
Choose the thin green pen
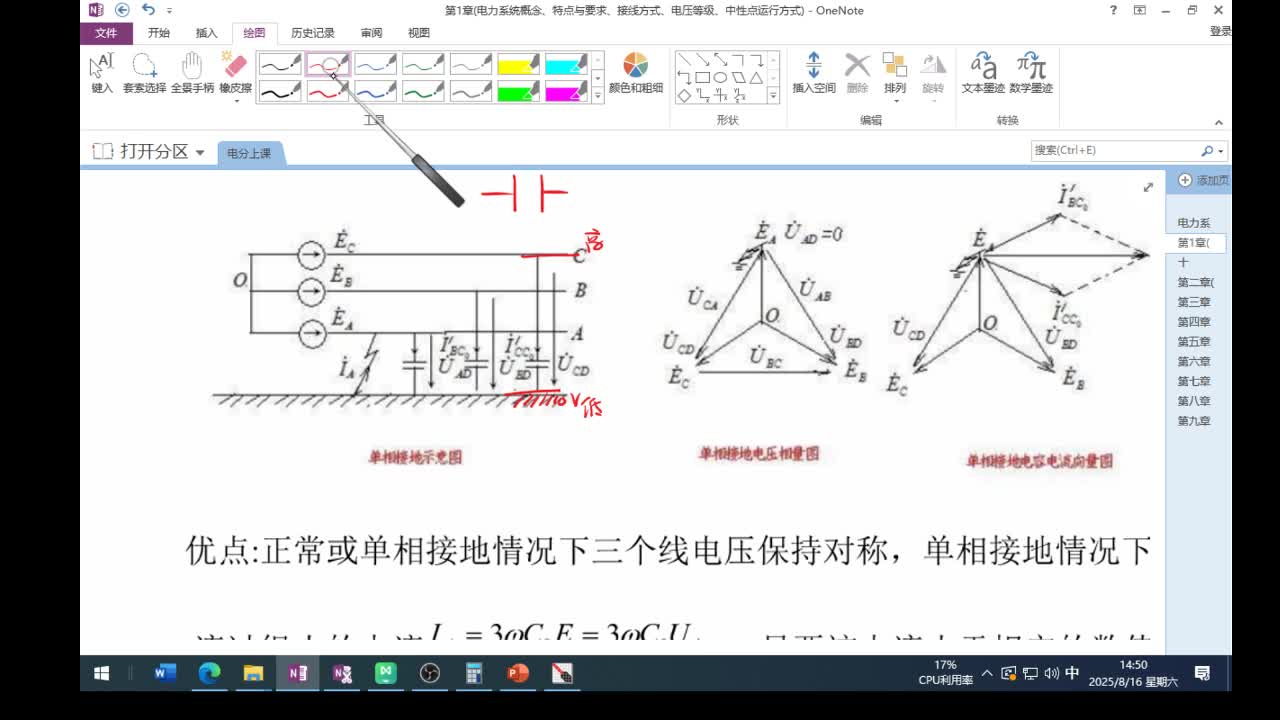point(424,65)
